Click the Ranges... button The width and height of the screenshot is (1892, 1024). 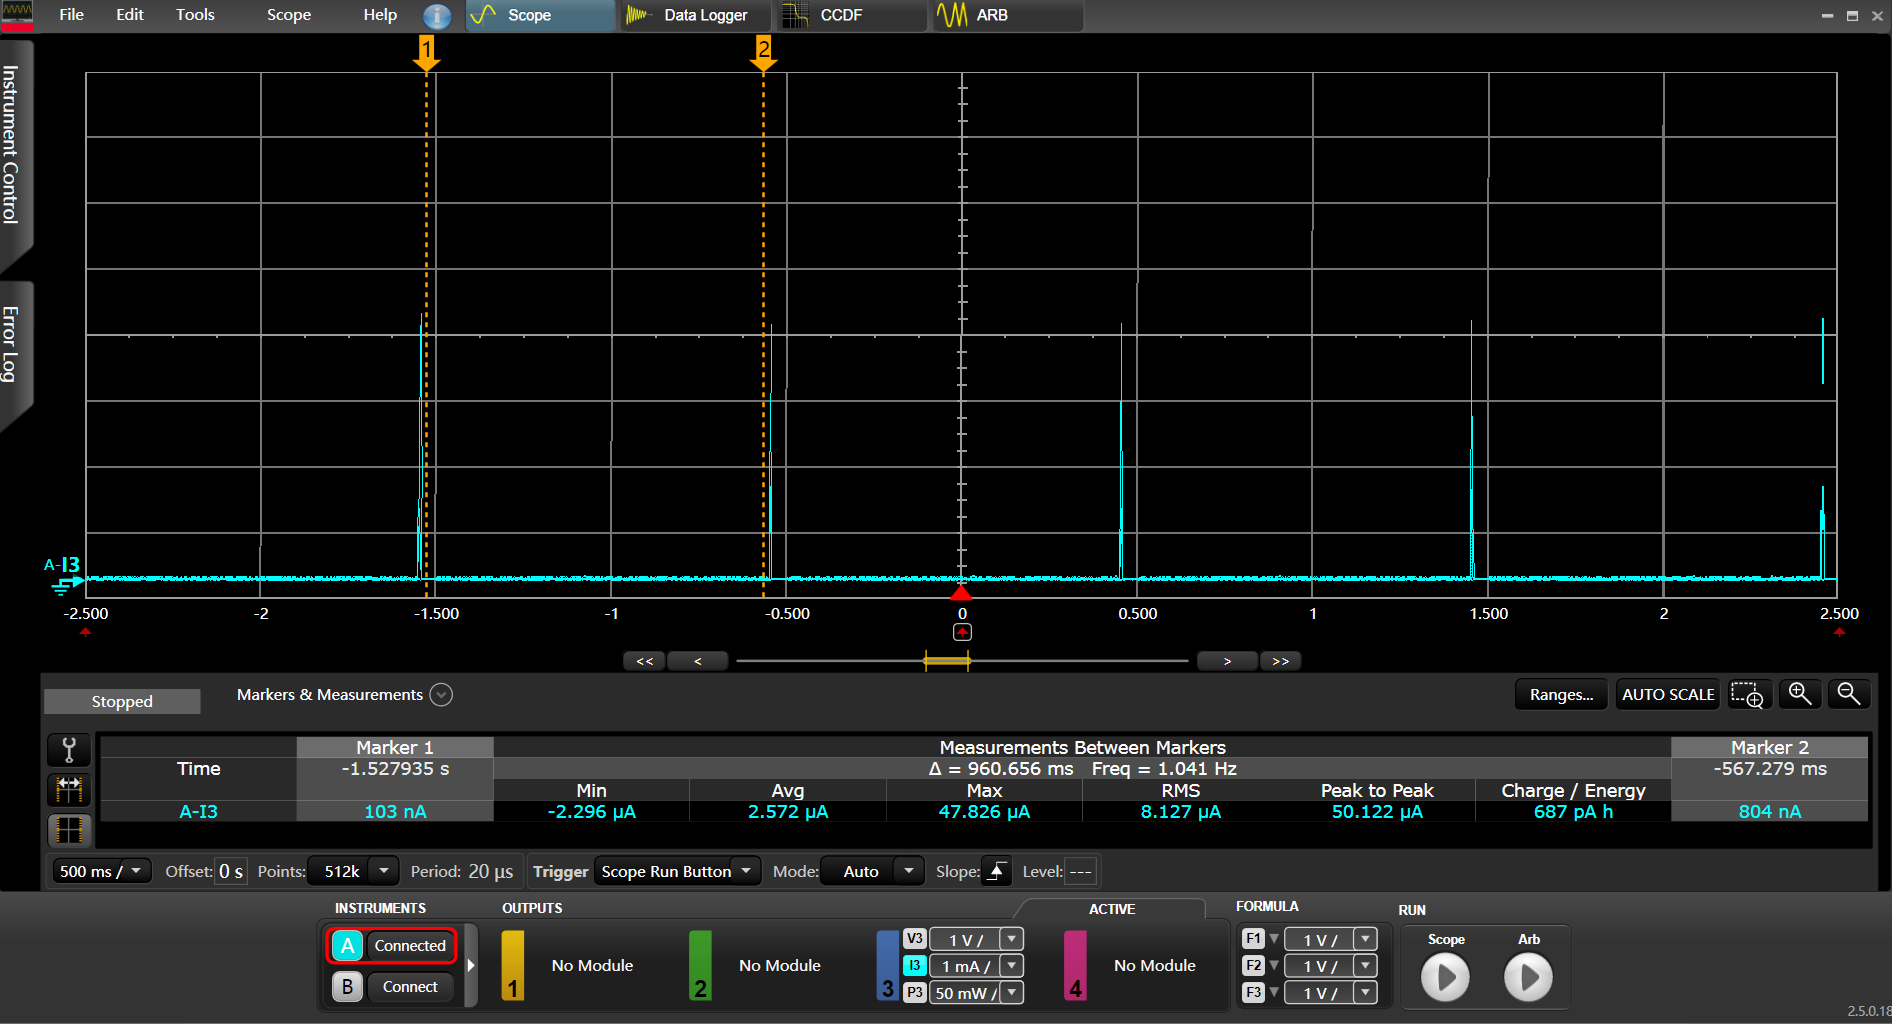tap(1561, 694)
